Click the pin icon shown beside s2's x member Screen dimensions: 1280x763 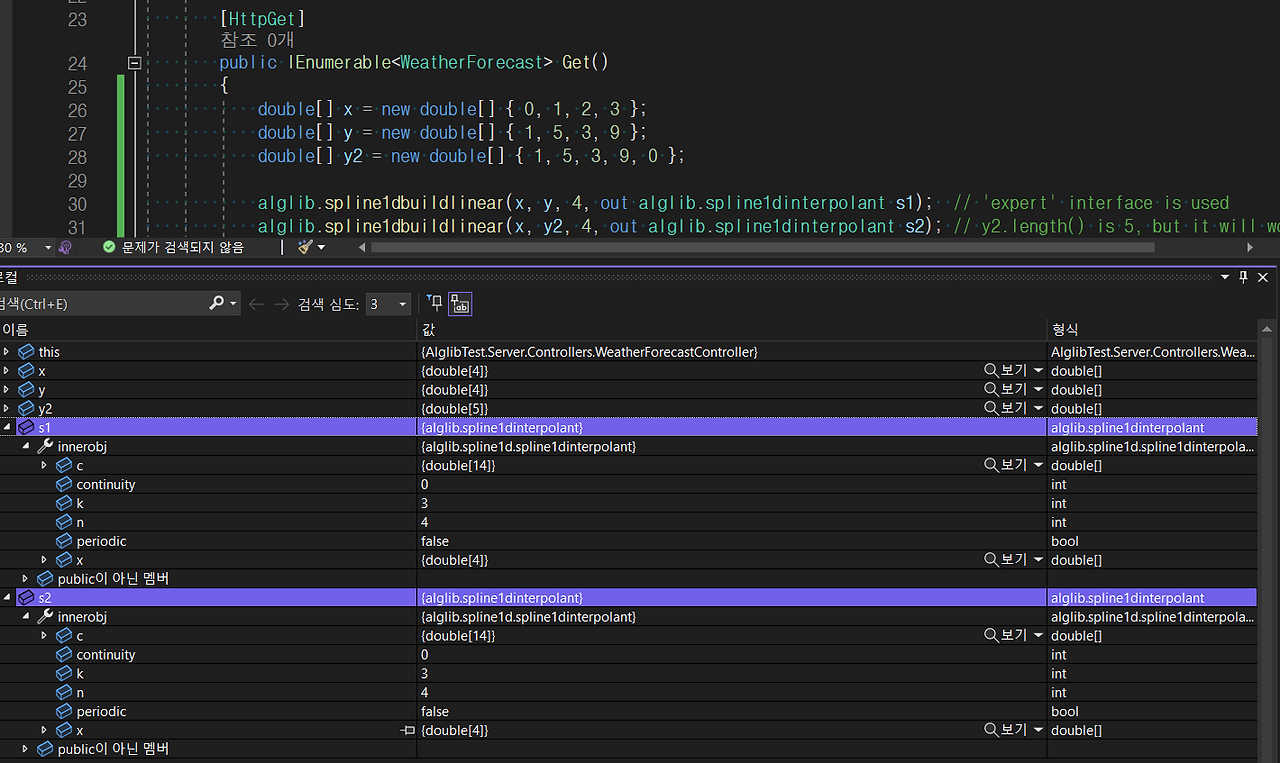pyautogui.click(x=407, y=730)
